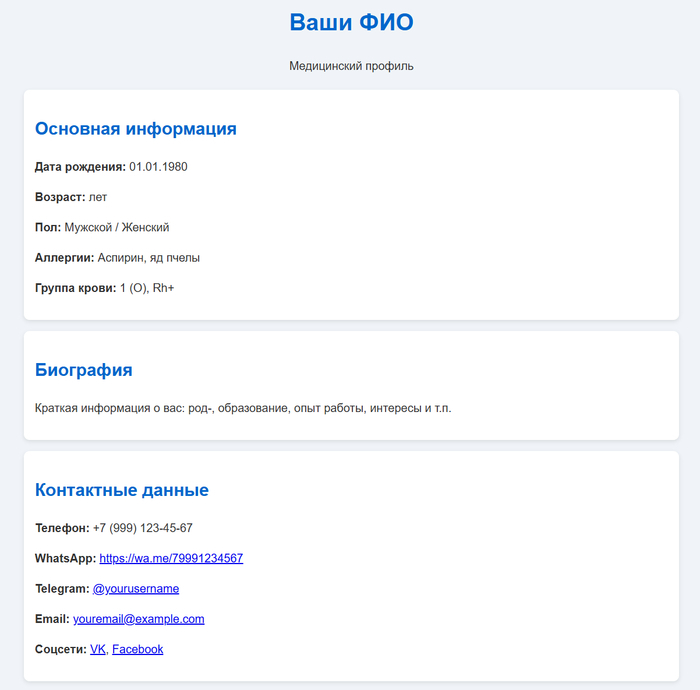
Task: Click the phone number +7 (999) 123-45-67
Action: [142, 528]
